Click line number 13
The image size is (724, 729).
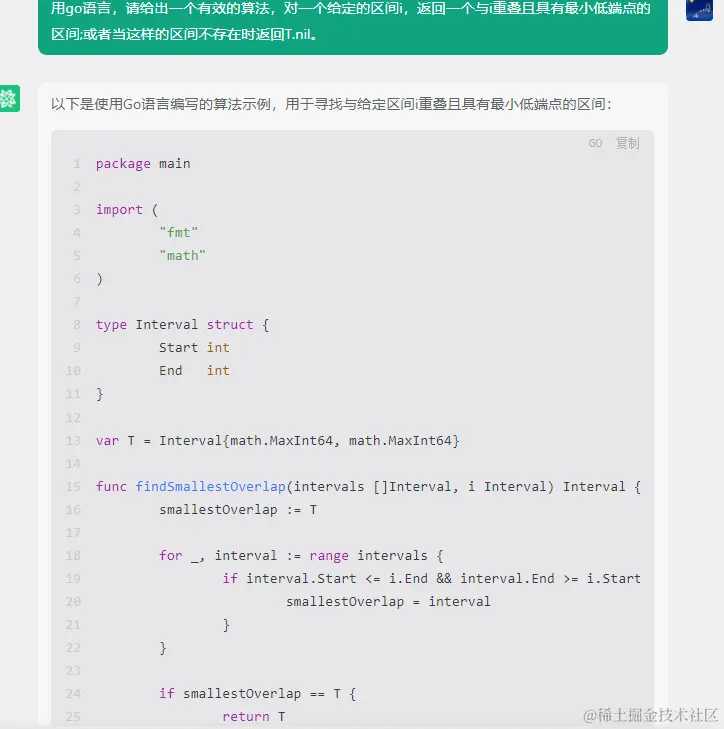pos(73,440)
